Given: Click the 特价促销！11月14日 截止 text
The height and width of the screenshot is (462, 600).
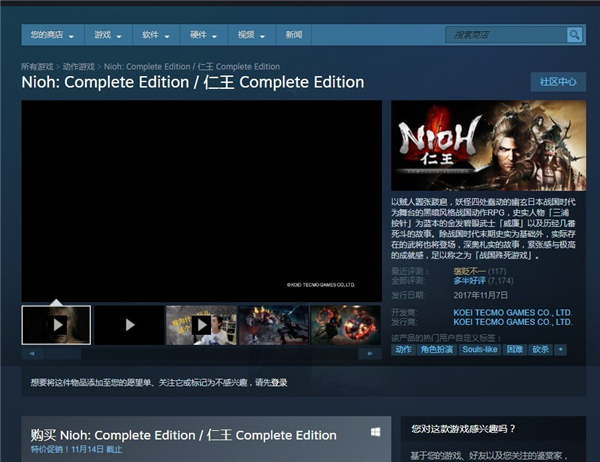Looking at the screenshot, I should point(77,449).
